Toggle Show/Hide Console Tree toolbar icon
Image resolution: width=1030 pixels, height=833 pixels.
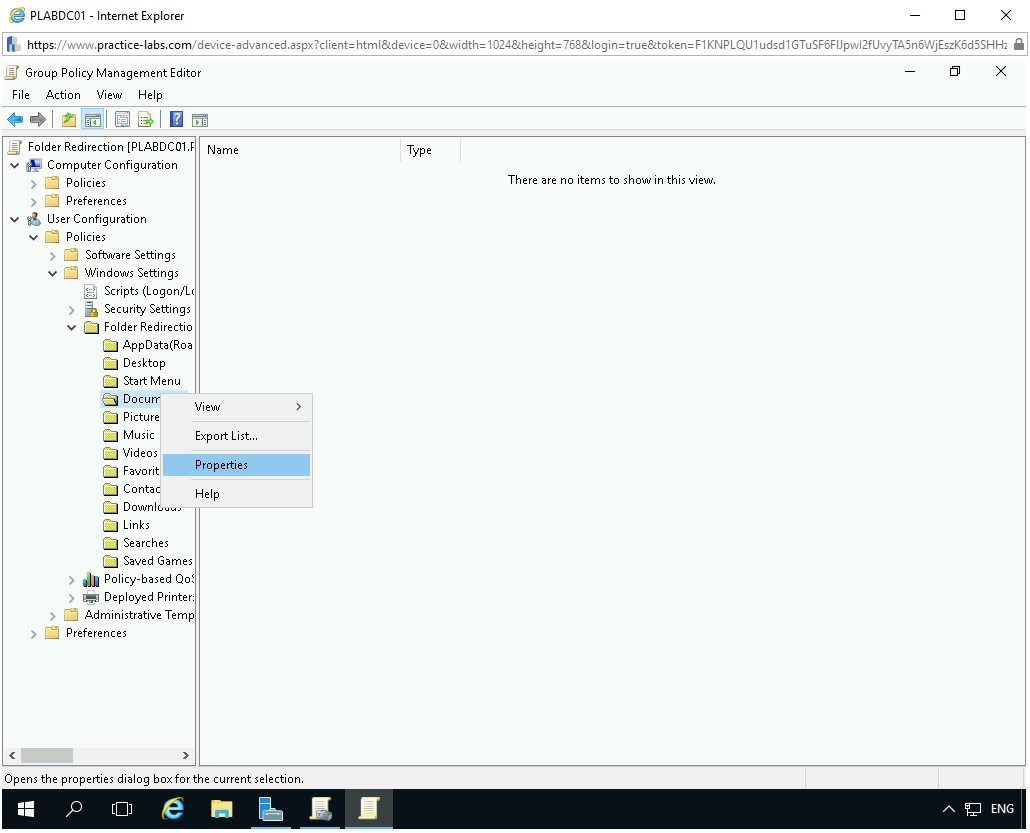click(x=93, y=120)
